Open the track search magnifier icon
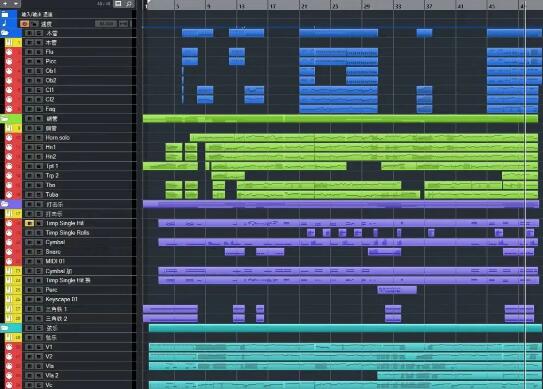 (129, 3)
